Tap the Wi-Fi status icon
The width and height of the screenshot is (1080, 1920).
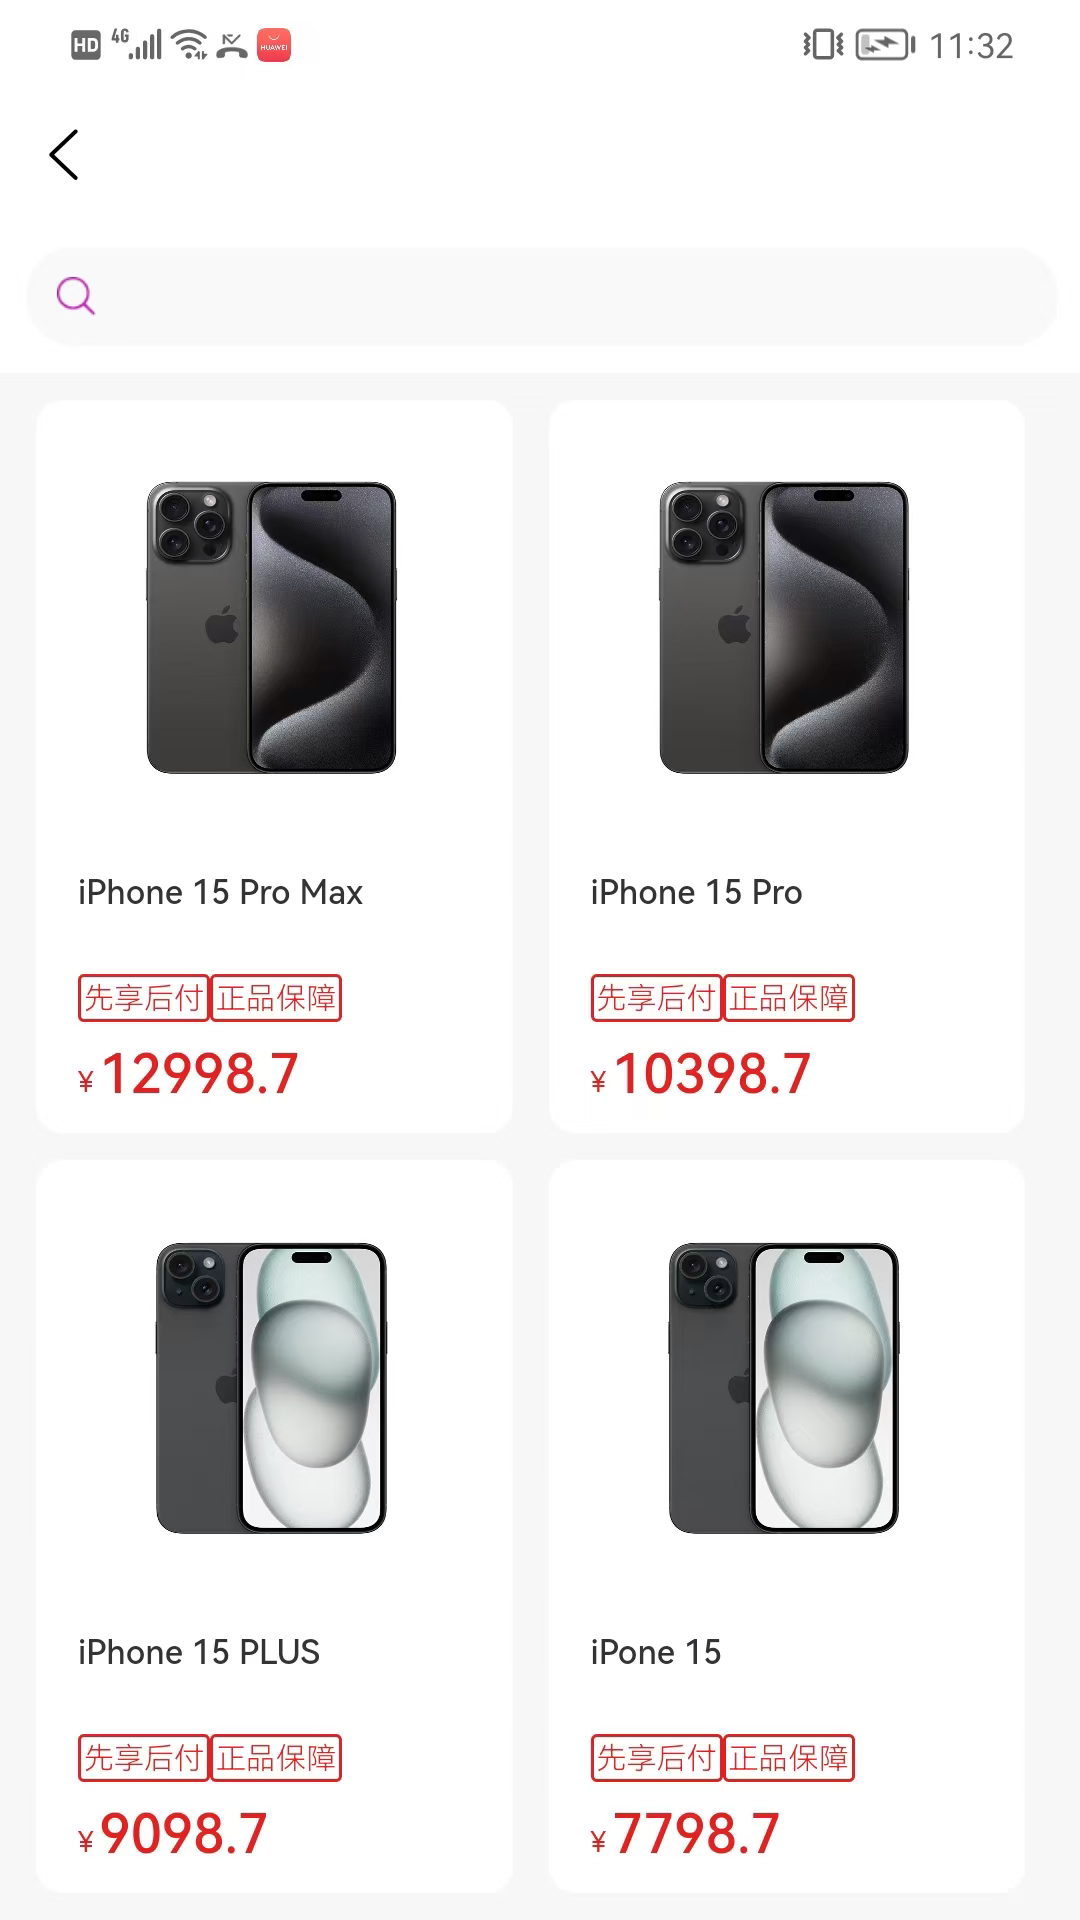[x=189, y=45]
